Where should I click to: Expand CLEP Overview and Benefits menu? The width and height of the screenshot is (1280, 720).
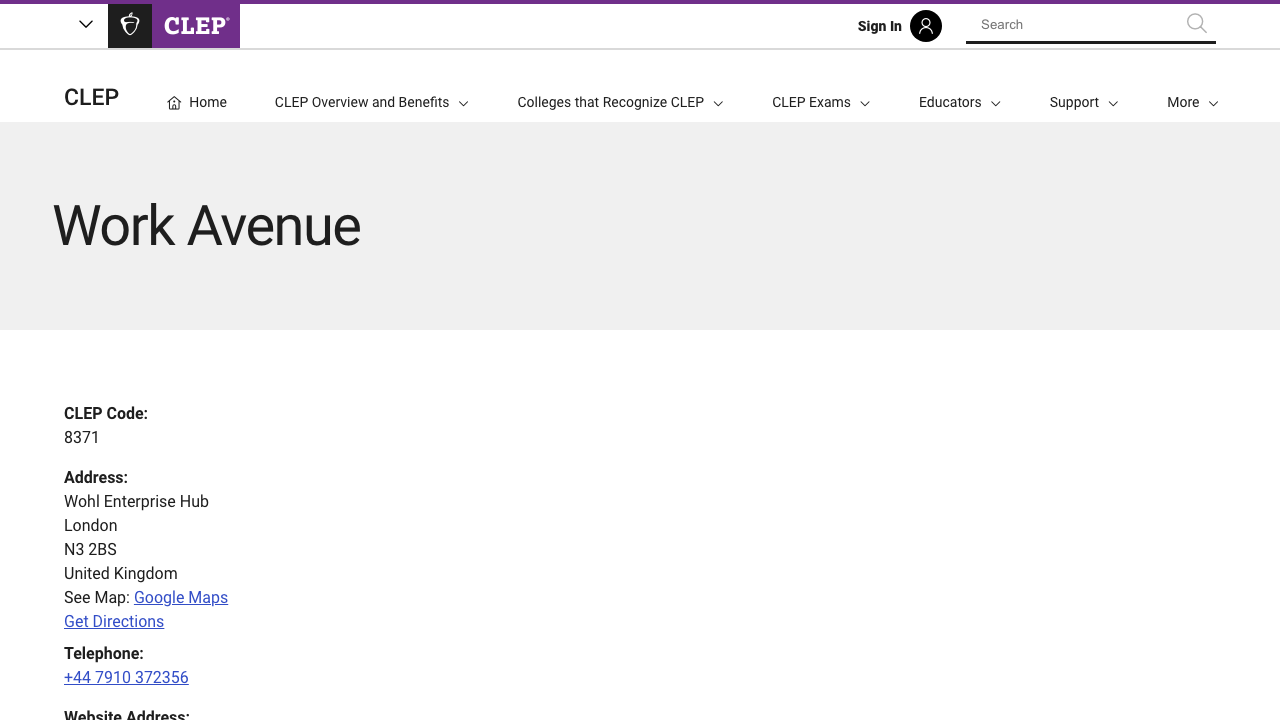(x=371, y=103)
